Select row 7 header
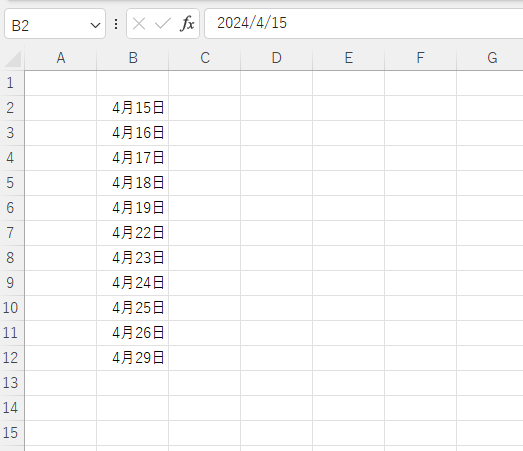Screen dimensions: 523x451 coord(10,233)
